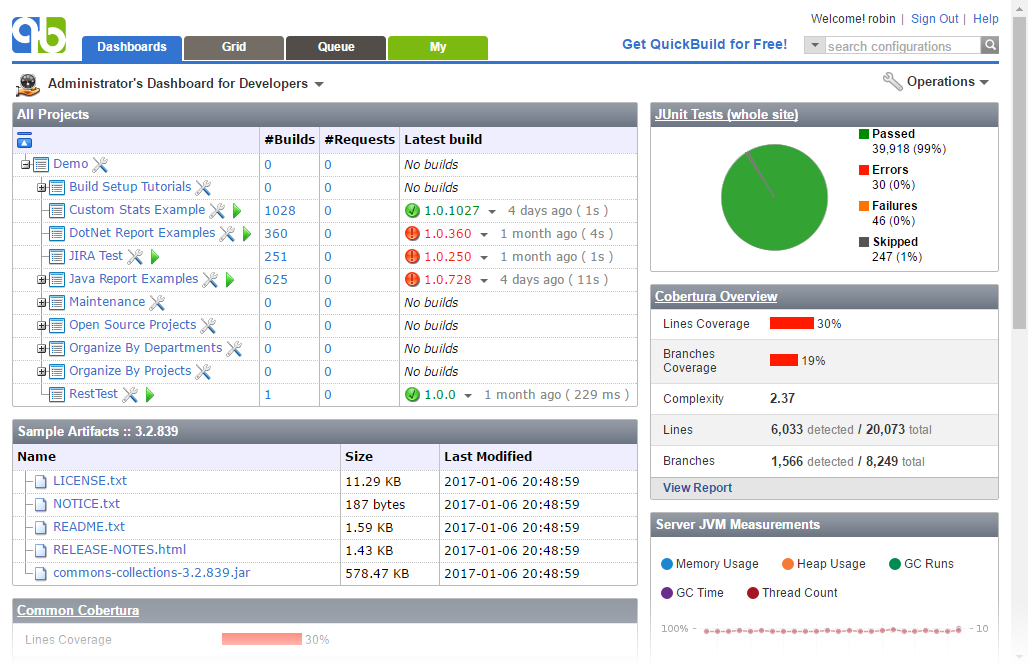Viewport: 1028px width, 666px height.
Task: Click the collapse-all icon in All Projects header
Action: 24,140
